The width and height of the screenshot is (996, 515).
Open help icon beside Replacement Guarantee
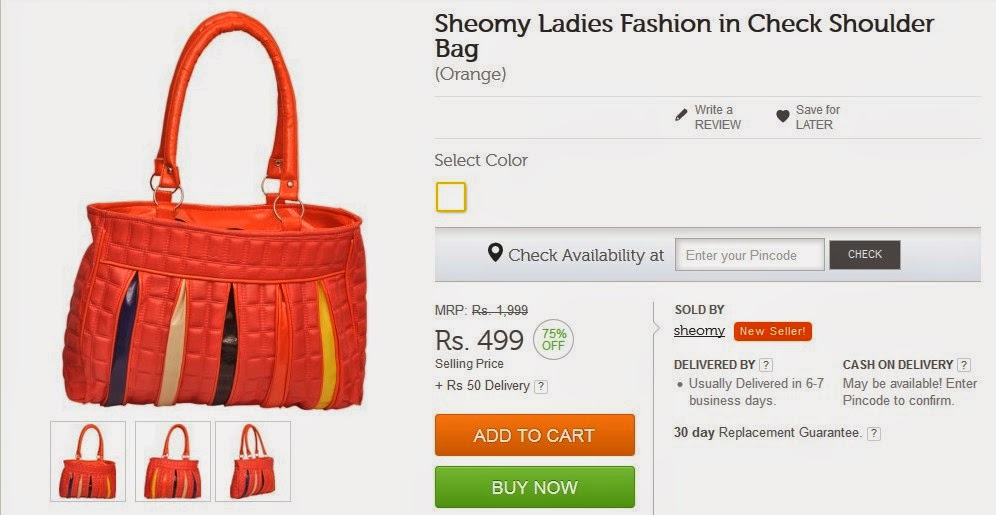coord(874,433)
